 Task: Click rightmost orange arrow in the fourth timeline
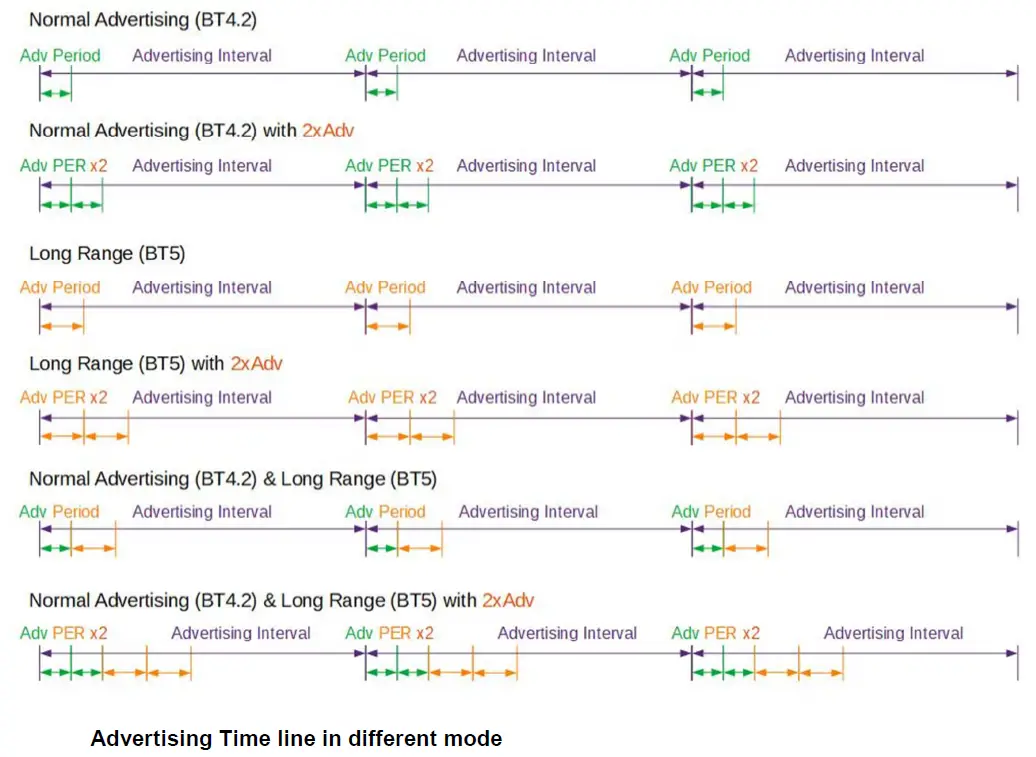(x=758, y=437)
